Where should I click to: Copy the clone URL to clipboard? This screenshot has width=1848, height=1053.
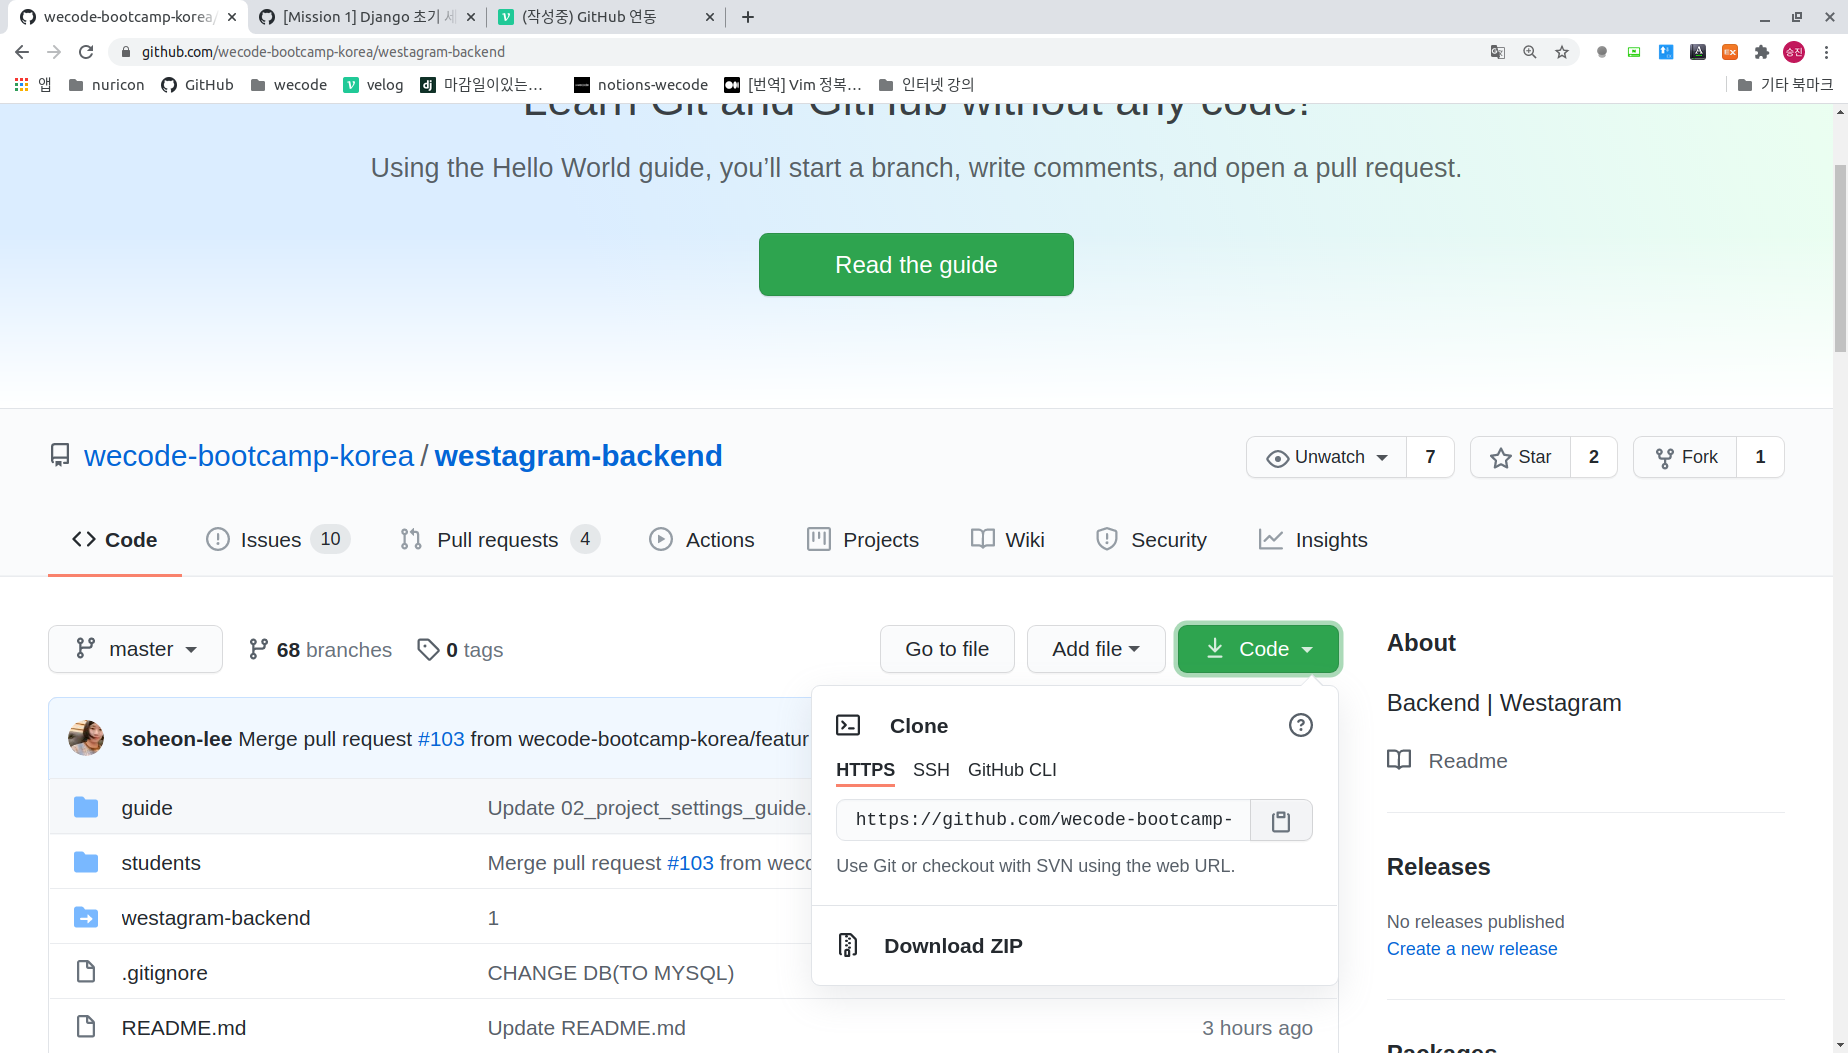click(1281, 821)
